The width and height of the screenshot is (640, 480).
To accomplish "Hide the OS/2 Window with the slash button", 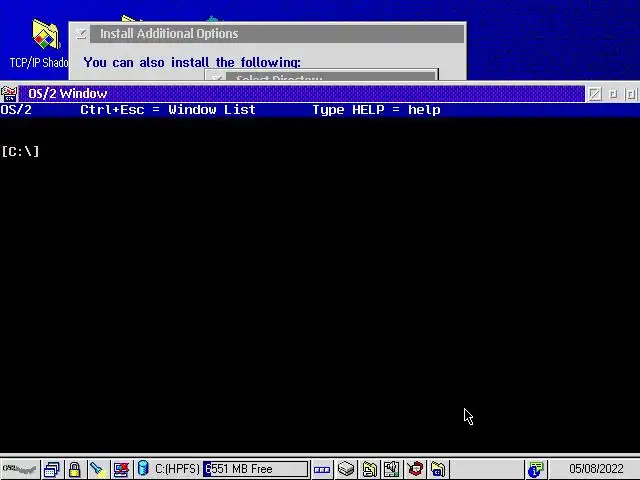I will [x=595, y=94].
